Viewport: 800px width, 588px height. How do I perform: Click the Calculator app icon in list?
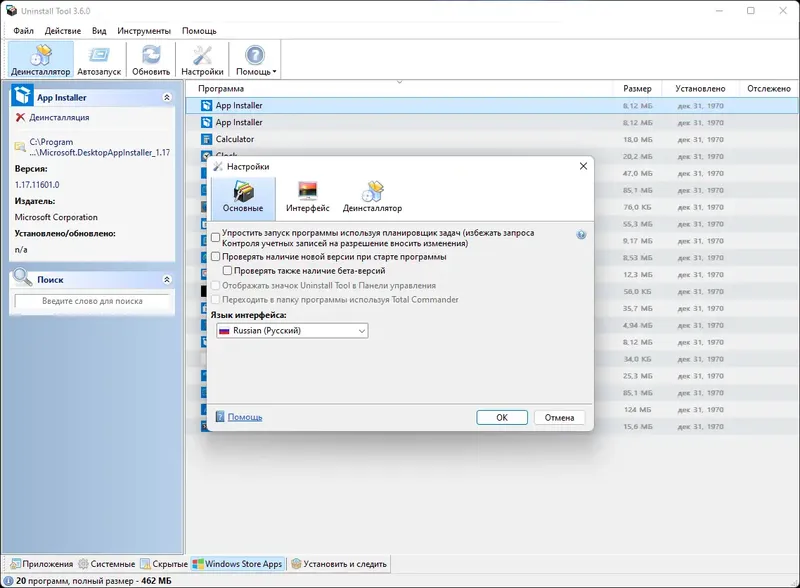coord(207,139)
